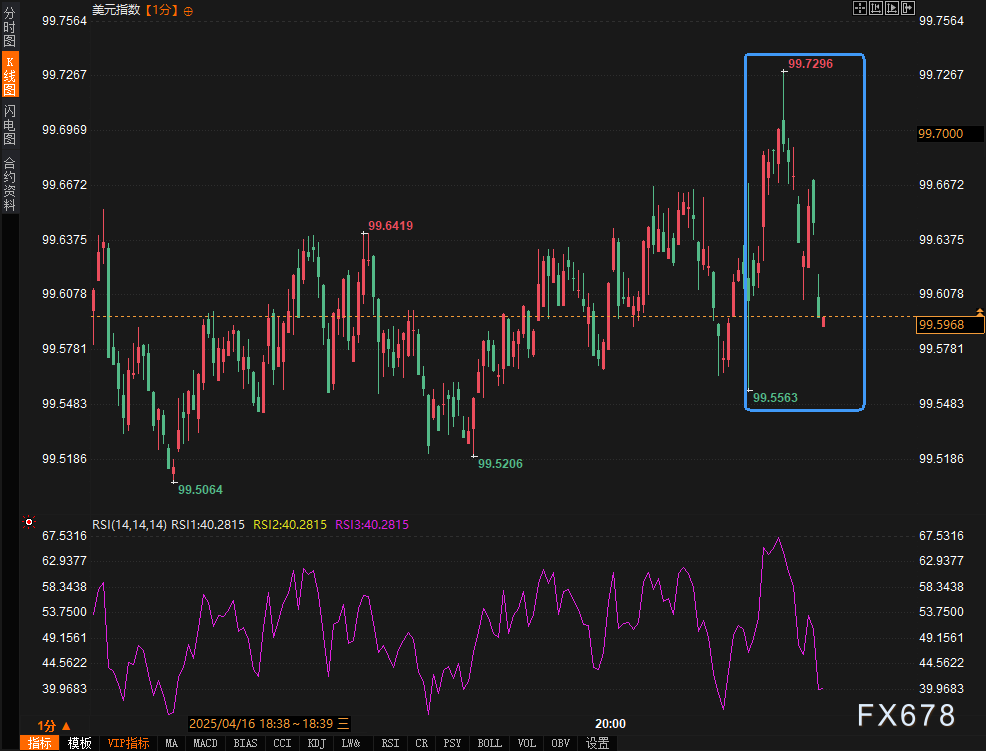Switch to the 闪电图 side tab

pos(9,124)
